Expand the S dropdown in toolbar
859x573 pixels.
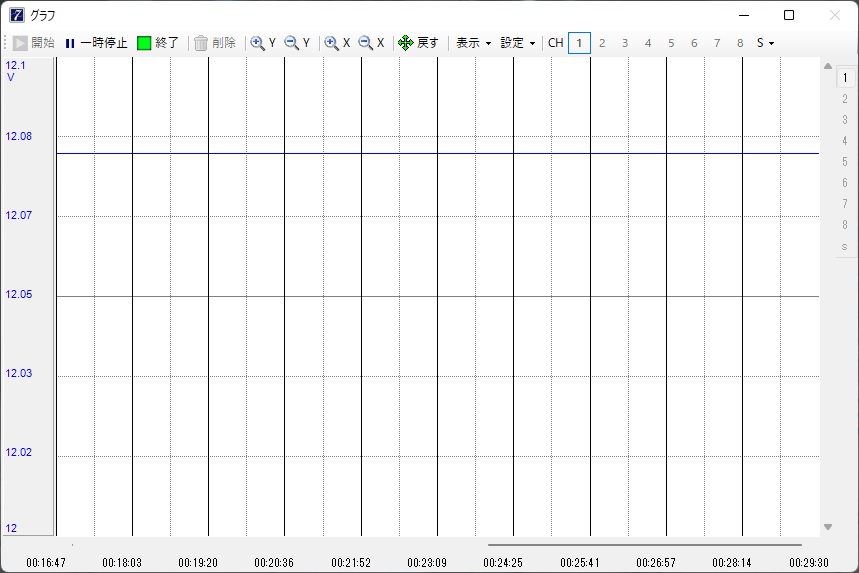[x=765, y=43]
